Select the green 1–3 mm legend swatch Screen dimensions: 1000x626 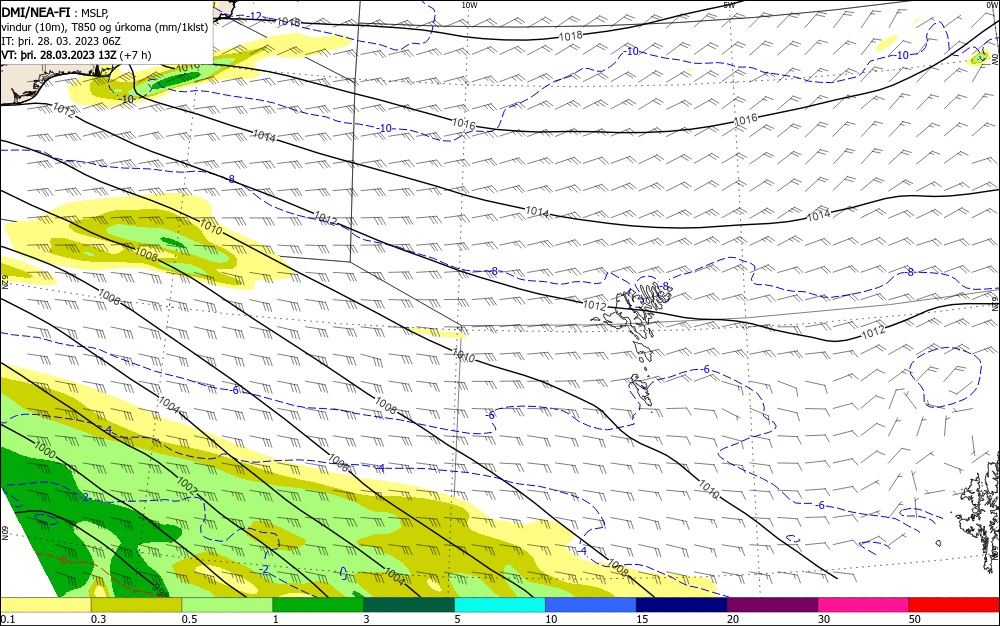pos(318,605)
